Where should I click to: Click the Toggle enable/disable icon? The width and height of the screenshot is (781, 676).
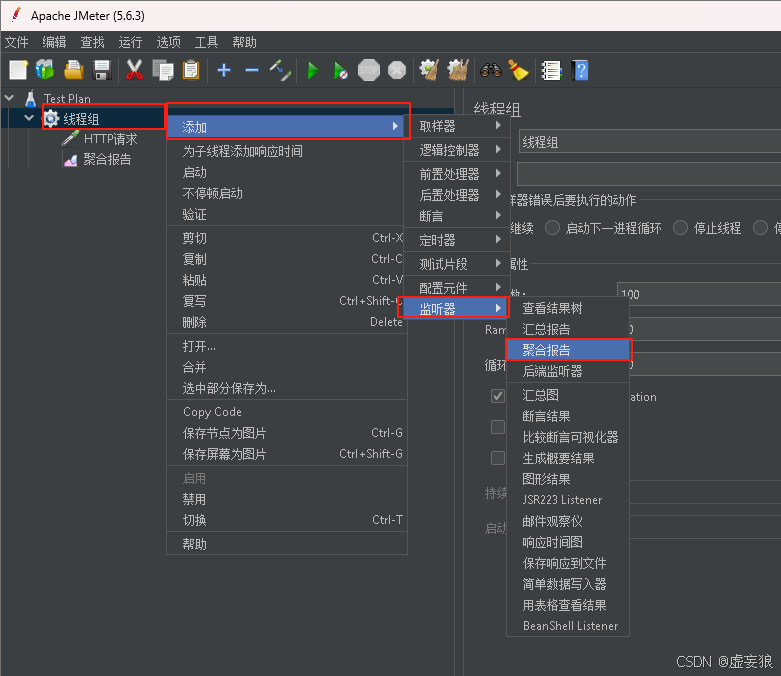click(280, 70)
